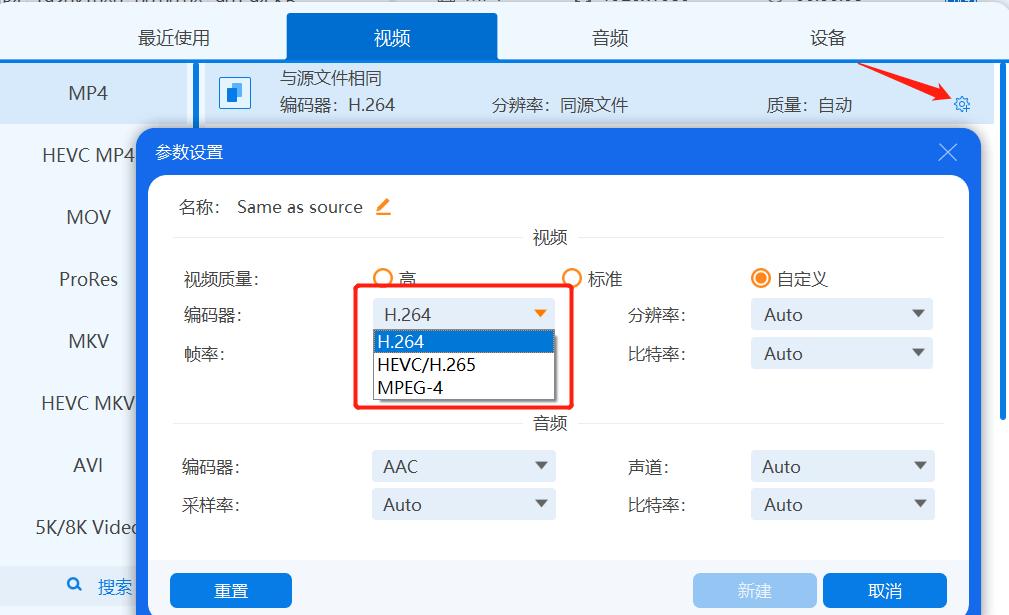This screenshot has width=1009, height=615.
Task: Open parameter settings via the gear icon
Action: click(960, 102)
